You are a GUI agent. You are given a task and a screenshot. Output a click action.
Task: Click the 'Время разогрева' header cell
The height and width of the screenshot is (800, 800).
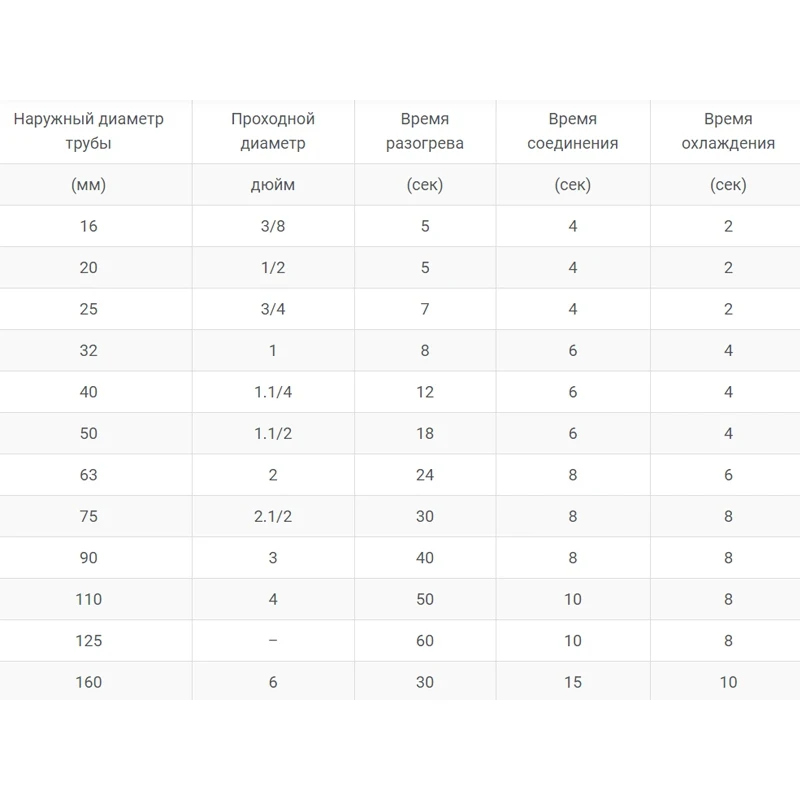(425, 131)
